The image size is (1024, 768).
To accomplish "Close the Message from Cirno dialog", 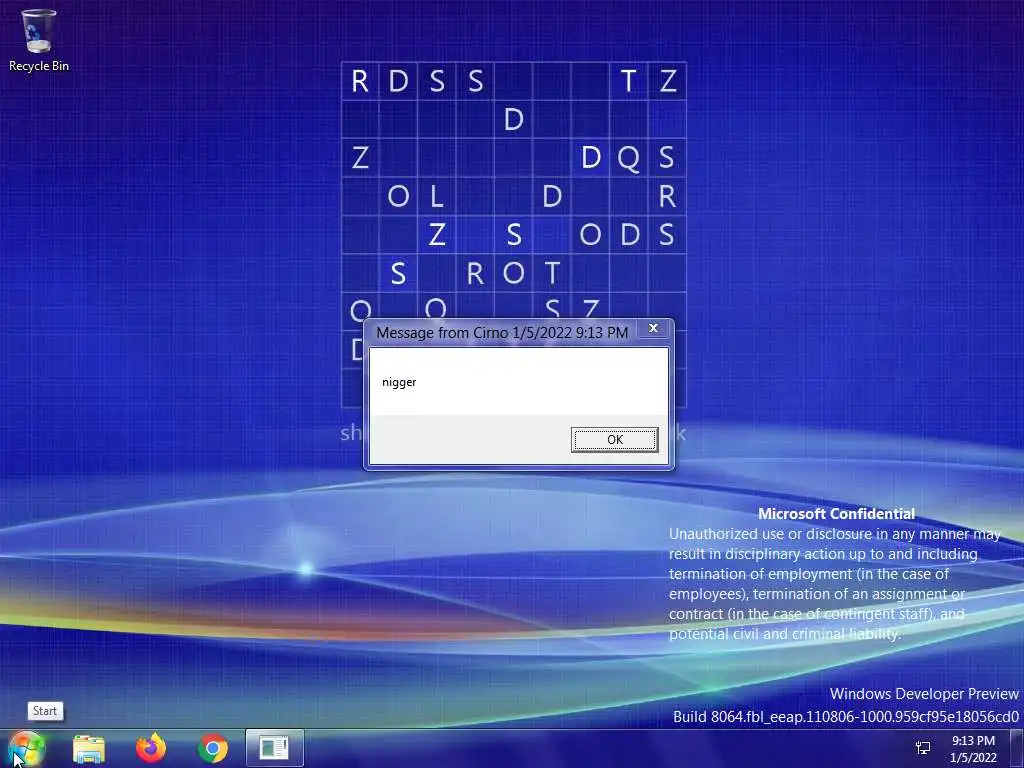I will [652, 328].
